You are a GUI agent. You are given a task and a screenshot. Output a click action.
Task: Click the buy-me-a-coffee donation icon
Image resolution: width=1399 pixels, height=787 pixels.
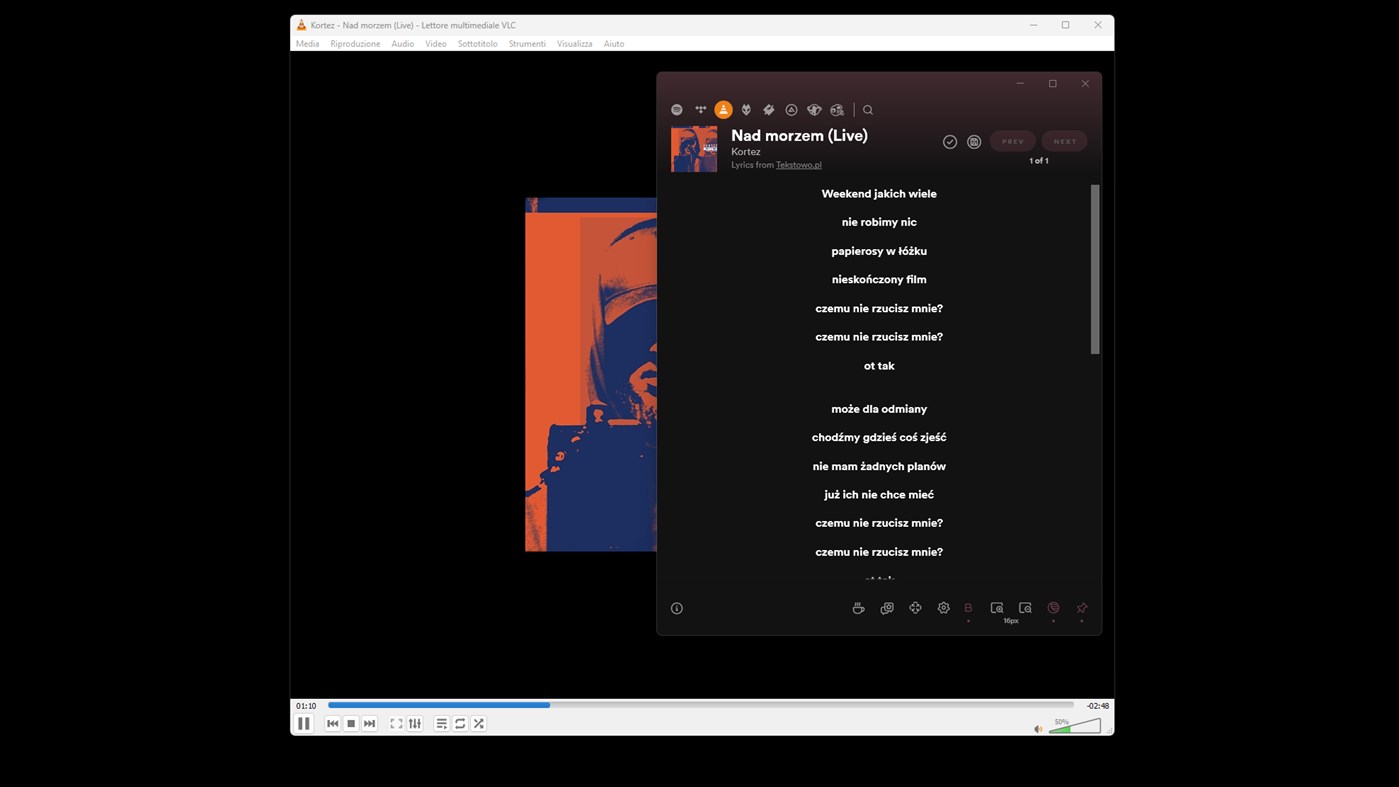click(x=858, y=607)
